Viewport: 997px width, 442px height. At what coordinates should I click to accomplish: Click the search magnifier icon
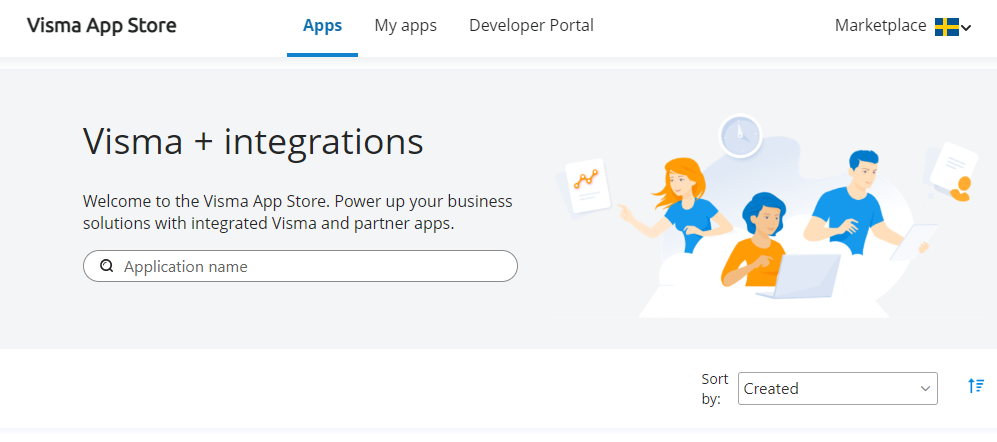(x=107, y=266)
